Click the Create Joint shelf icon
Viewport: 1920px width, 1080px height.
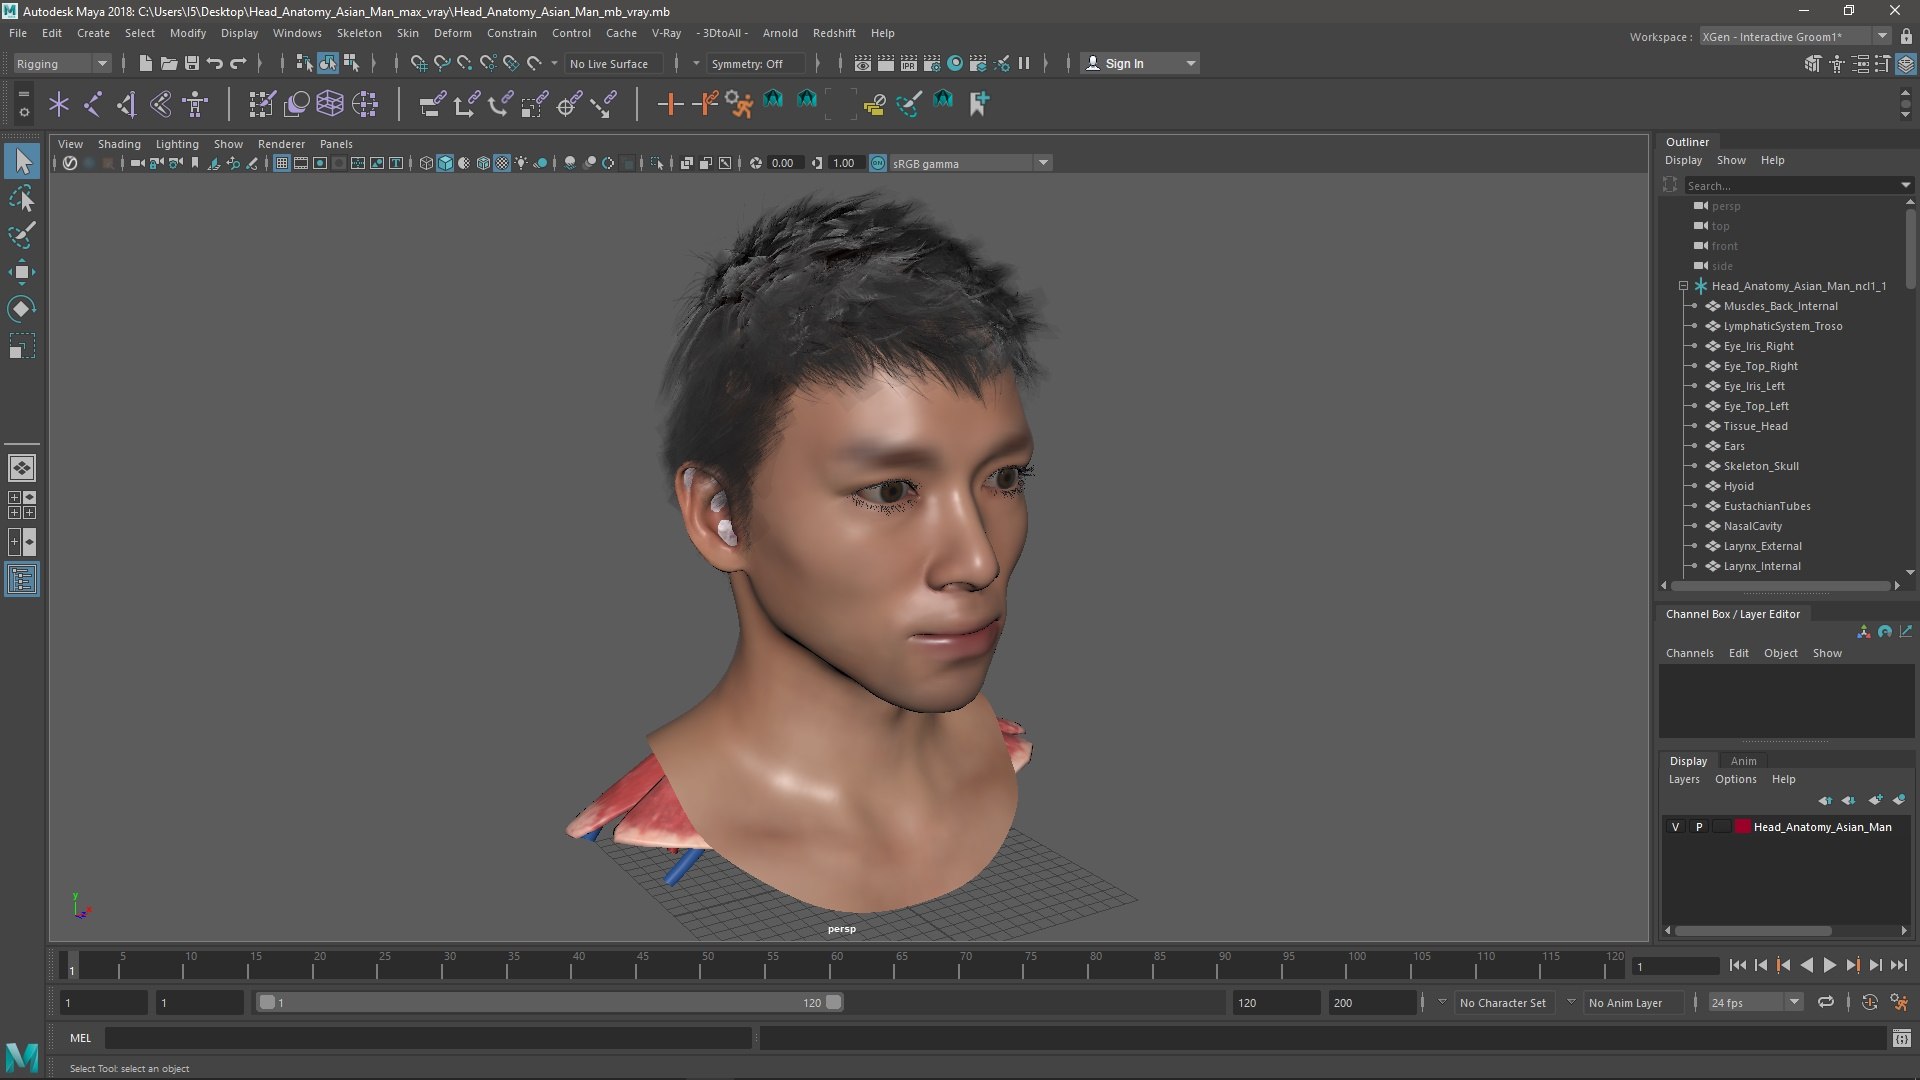pos(92,103)
